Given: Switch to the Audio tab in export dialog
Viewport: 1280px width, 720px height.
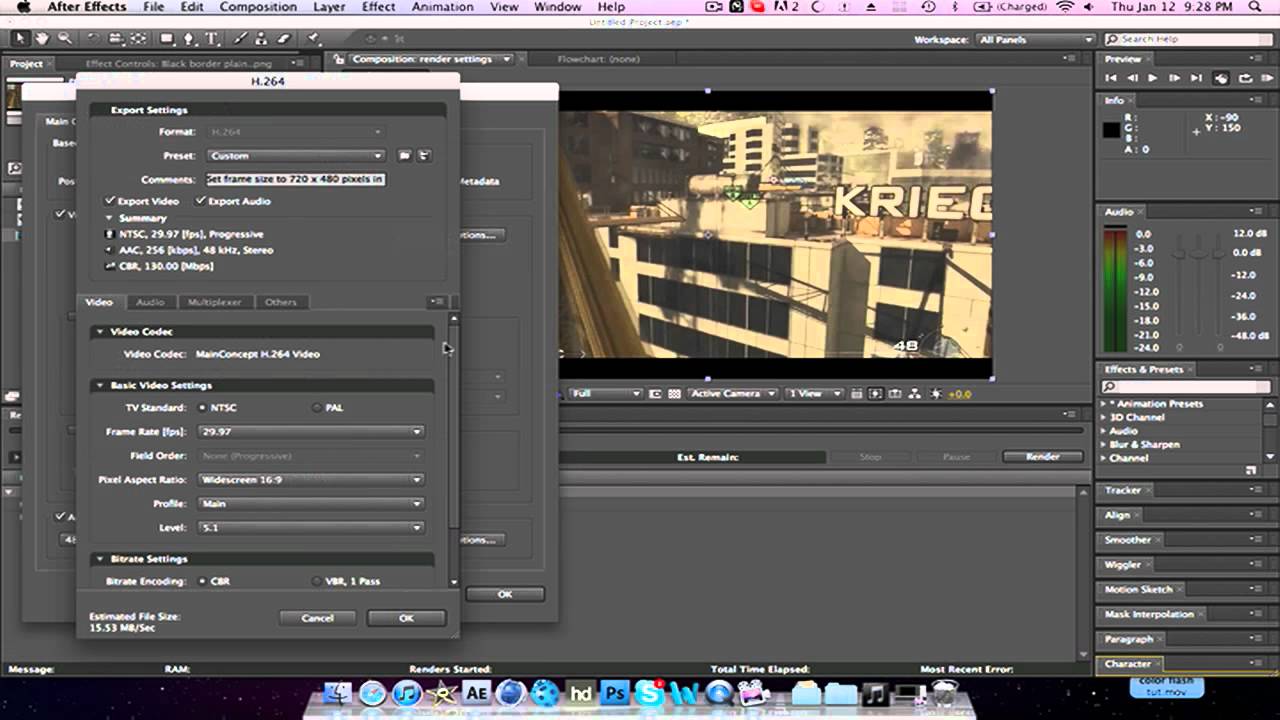Looking at the screenshot, I should pos(150,302).
